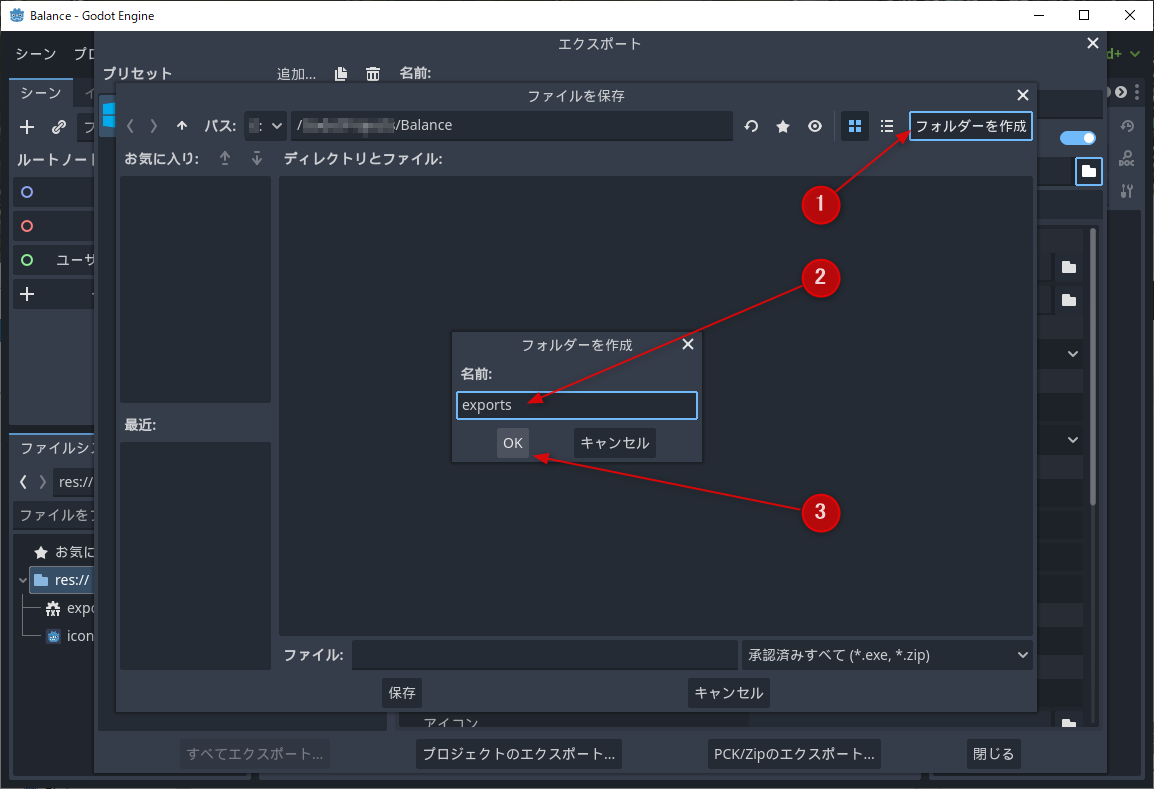This screenshot has width=1154, height=789.
Task: Switch the file view to list mode
Action: pyautogui.click(x=887, y=126)
